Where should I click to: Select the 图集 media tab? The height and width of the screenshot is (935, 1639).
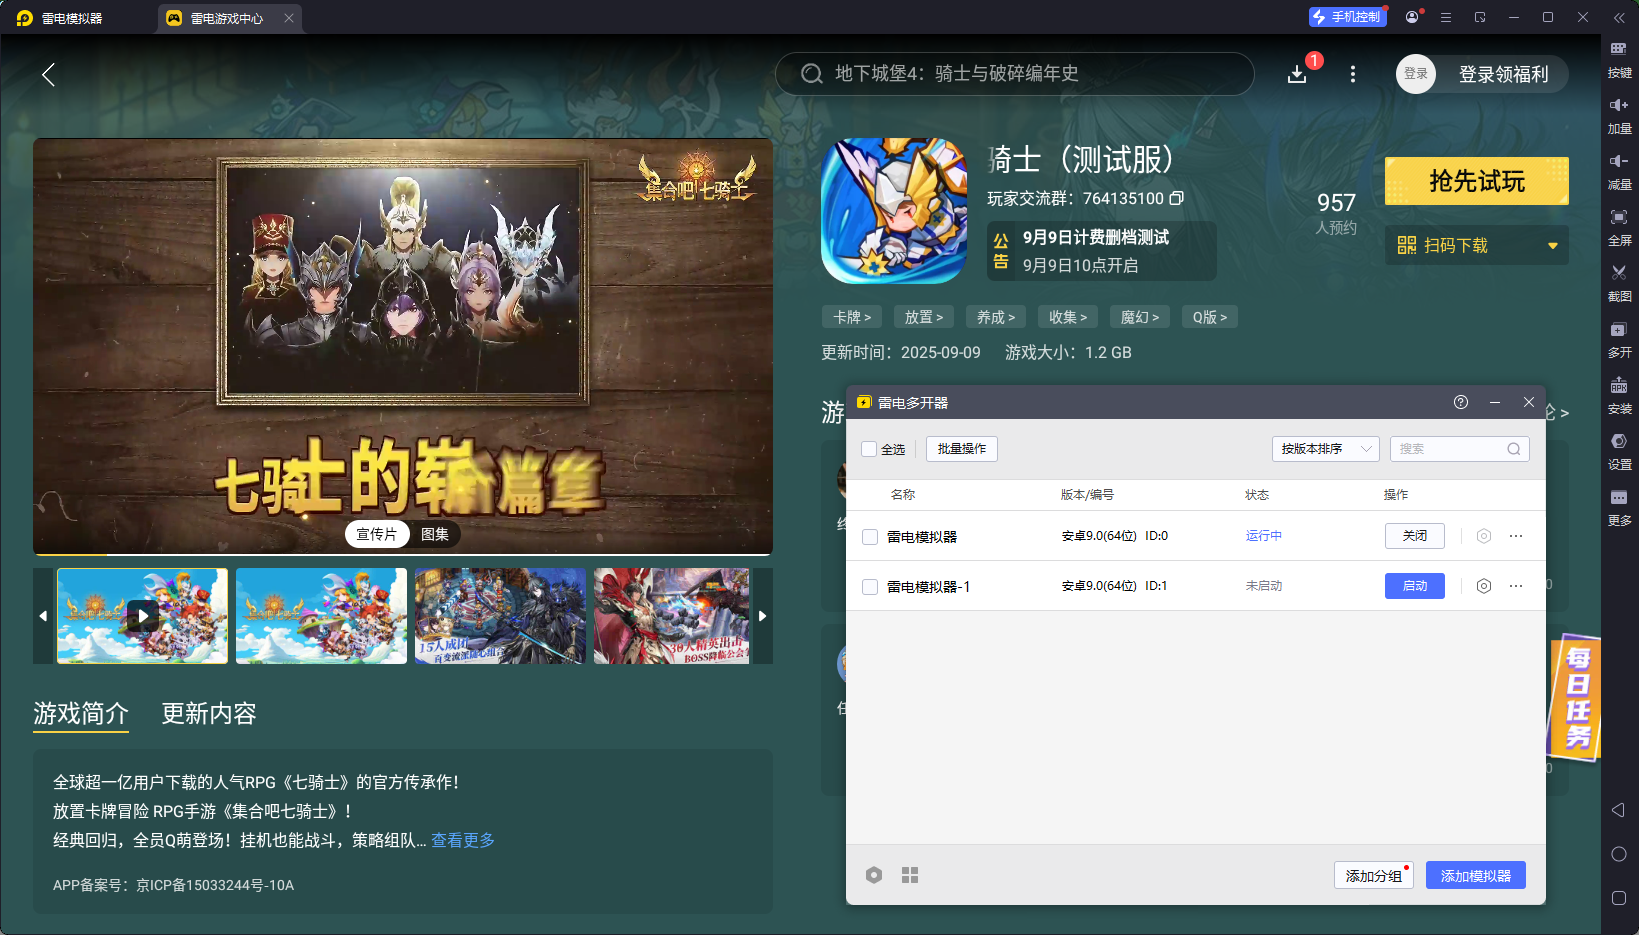click(x=435, y=534)
